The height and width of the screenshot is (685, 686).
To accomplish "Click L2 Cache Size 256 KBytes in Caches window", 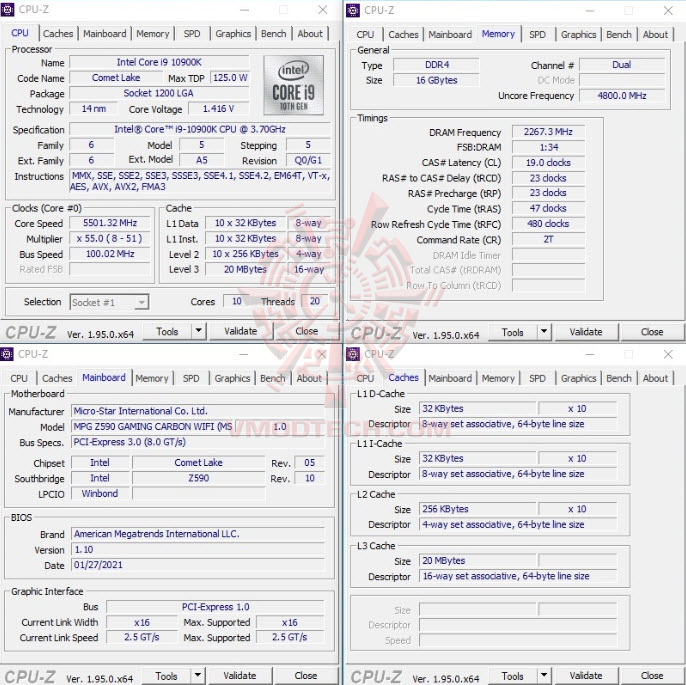I will 477,509.
